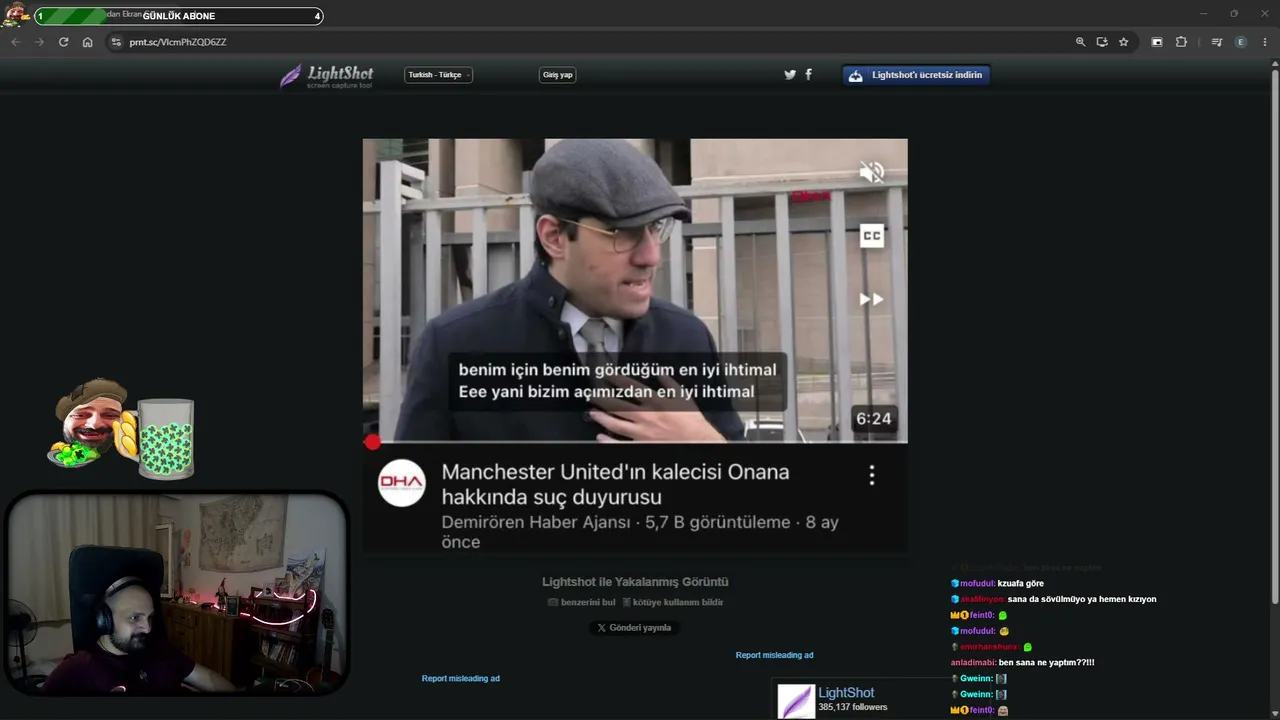
Task: Open LightShot's Facebook icon
Action: pyautogui.click(x=808, y=75)
